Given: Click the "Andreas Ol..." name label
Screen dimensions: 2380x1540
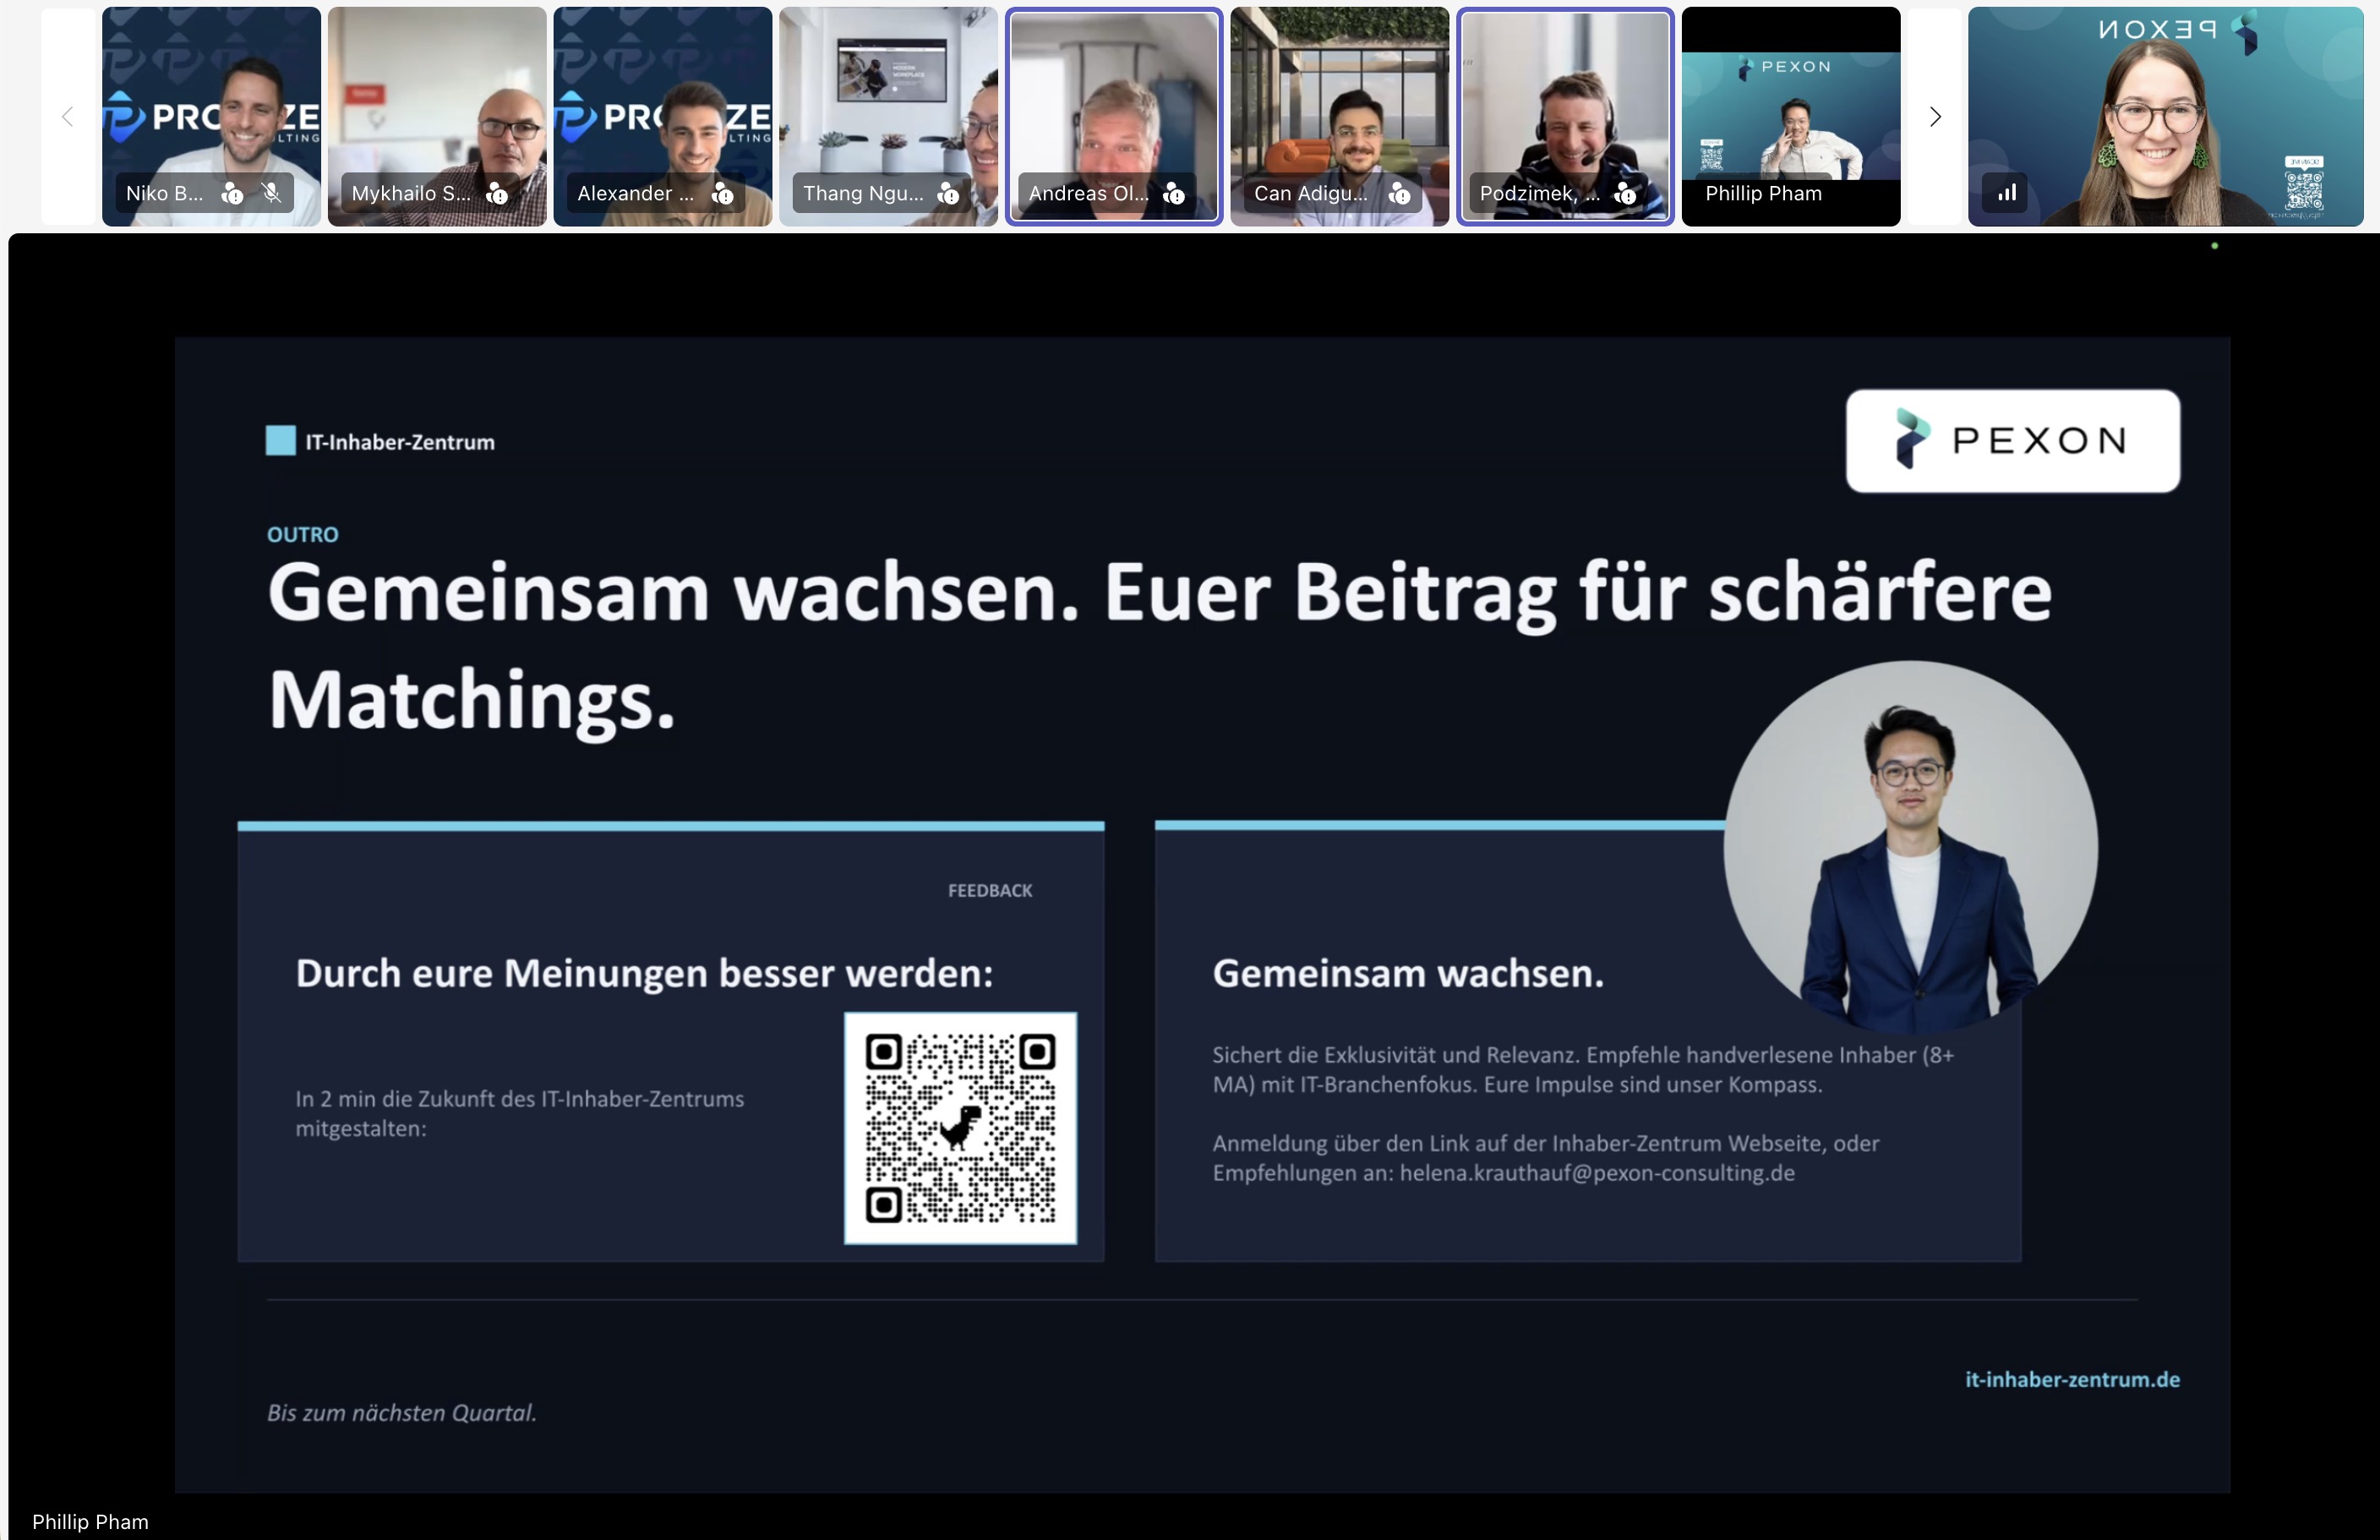Looking at the screenshot, I should click(1089, 193).
